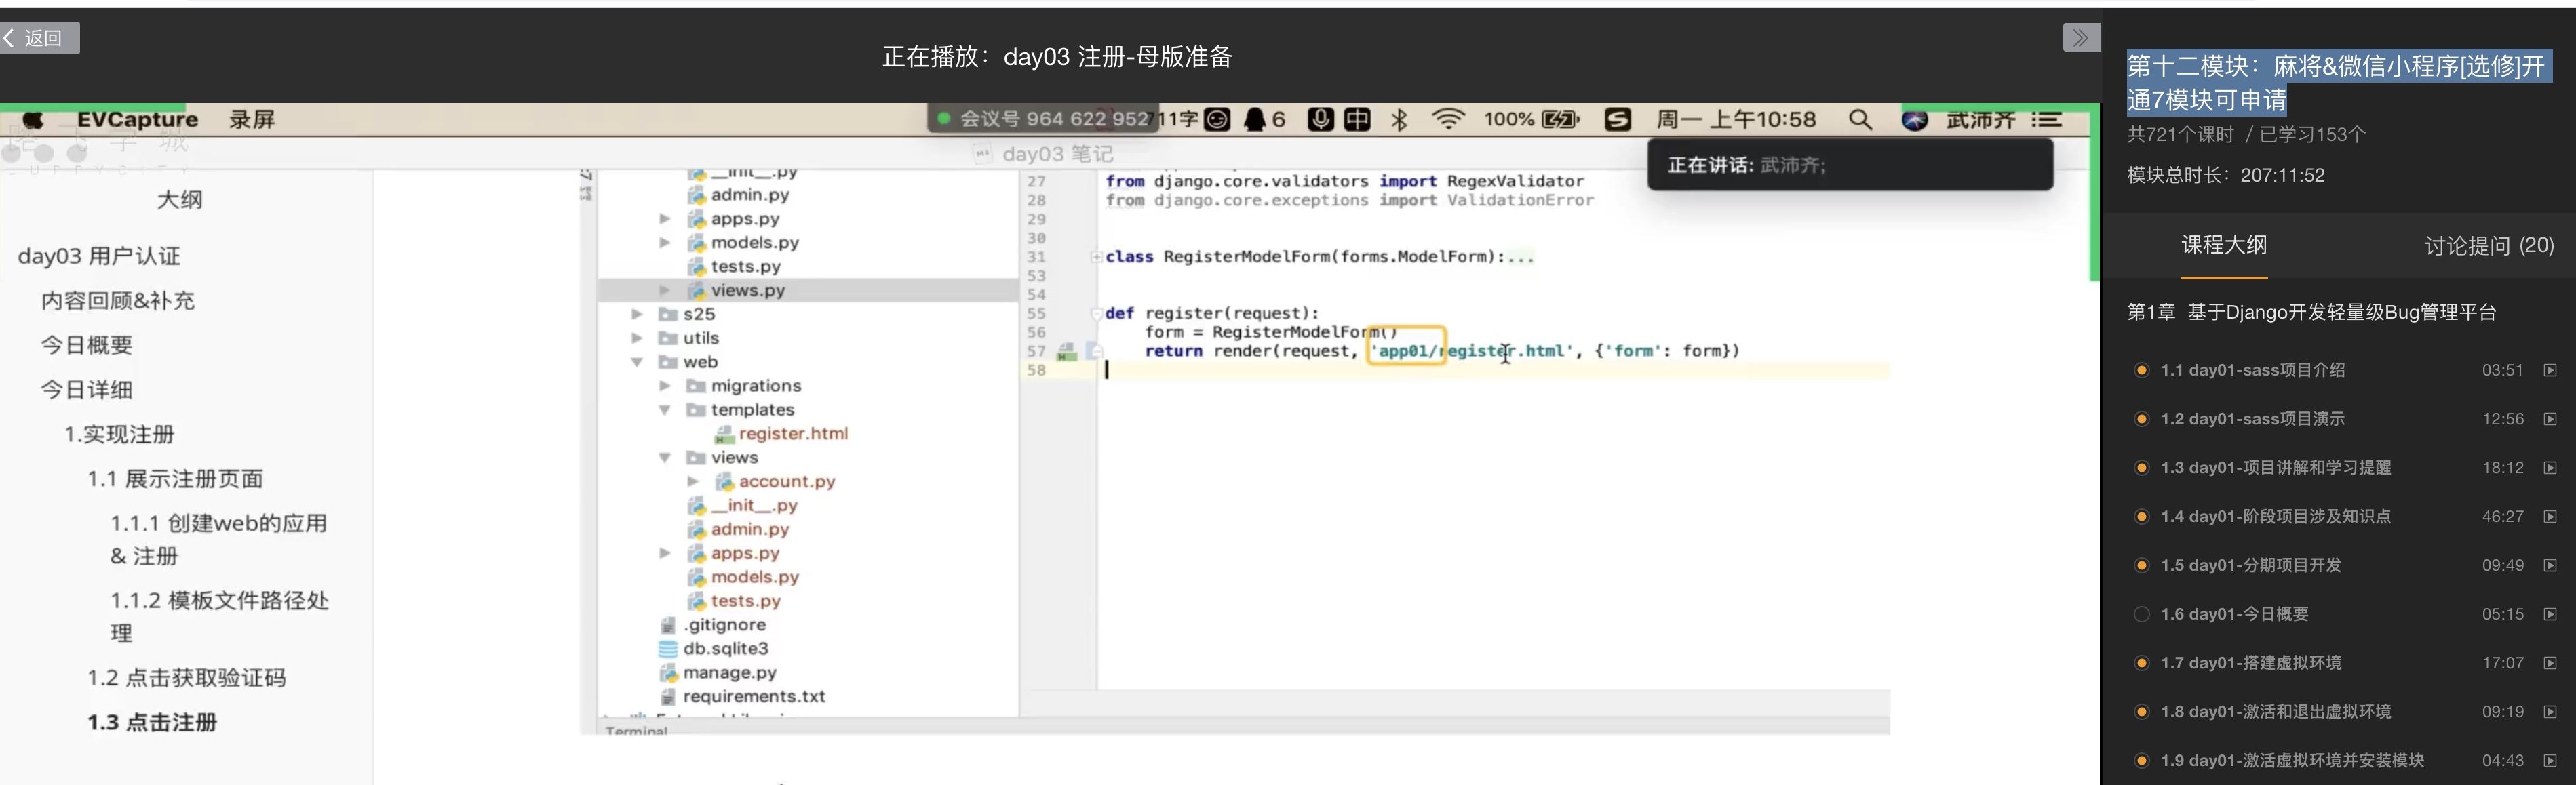Select outline item 今日概要 in notes
Viewport: 2576px width, 785px height.
87,345
